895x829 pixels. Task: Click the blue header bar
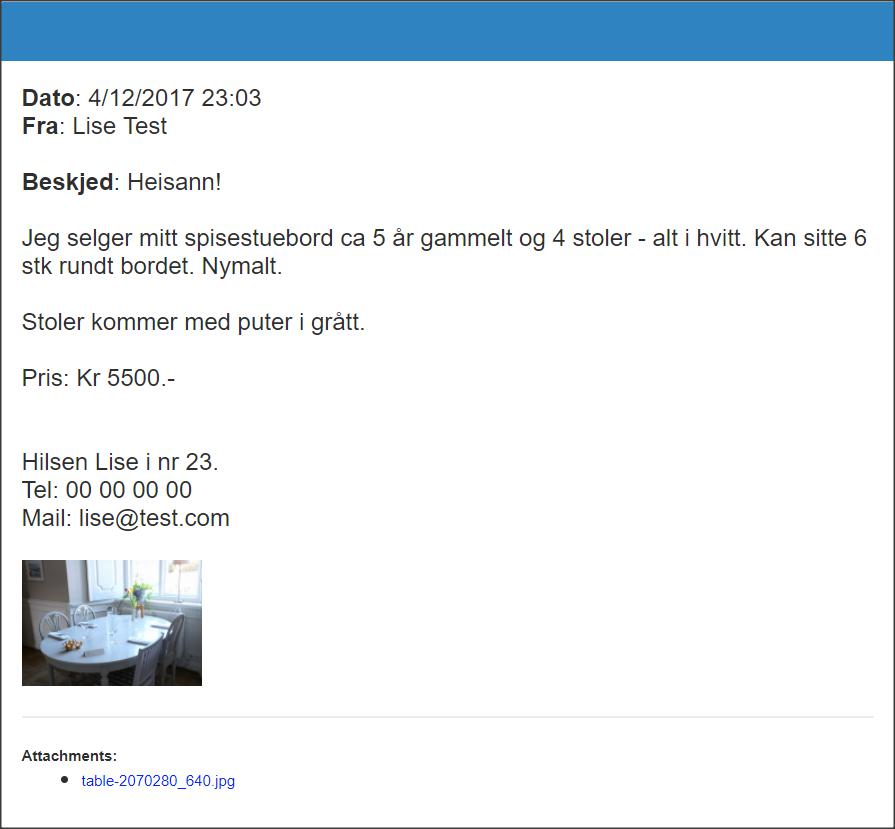pos(448,31)
